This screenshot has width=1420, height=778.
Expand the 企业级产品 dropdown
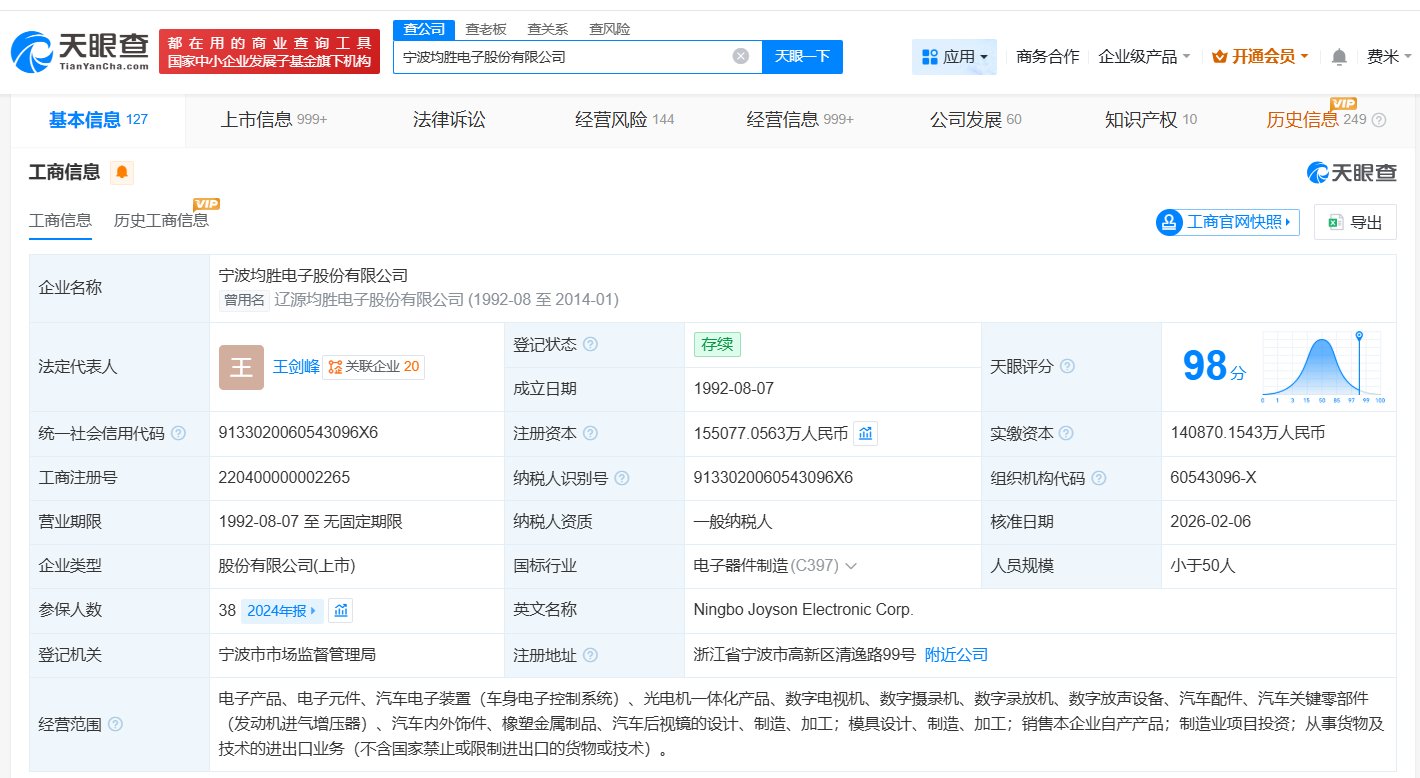[1143, 57]
